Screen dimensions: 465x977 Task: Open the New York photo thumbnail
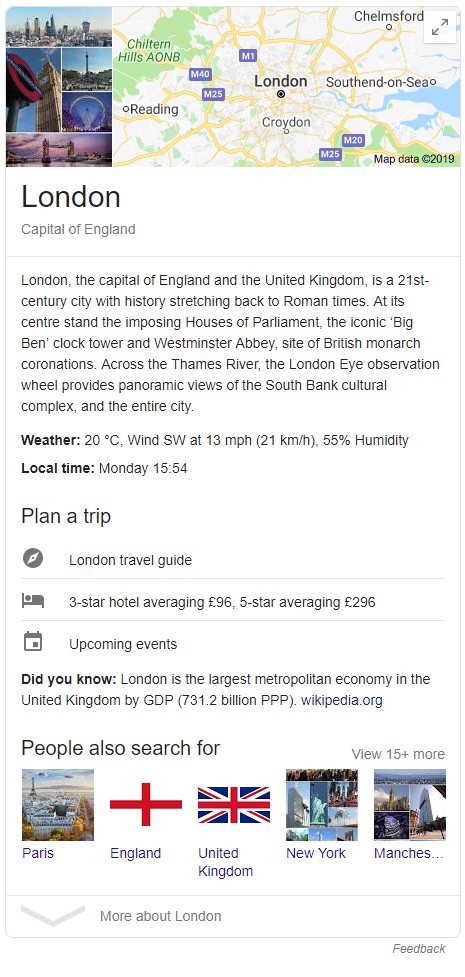pos(322,805)
